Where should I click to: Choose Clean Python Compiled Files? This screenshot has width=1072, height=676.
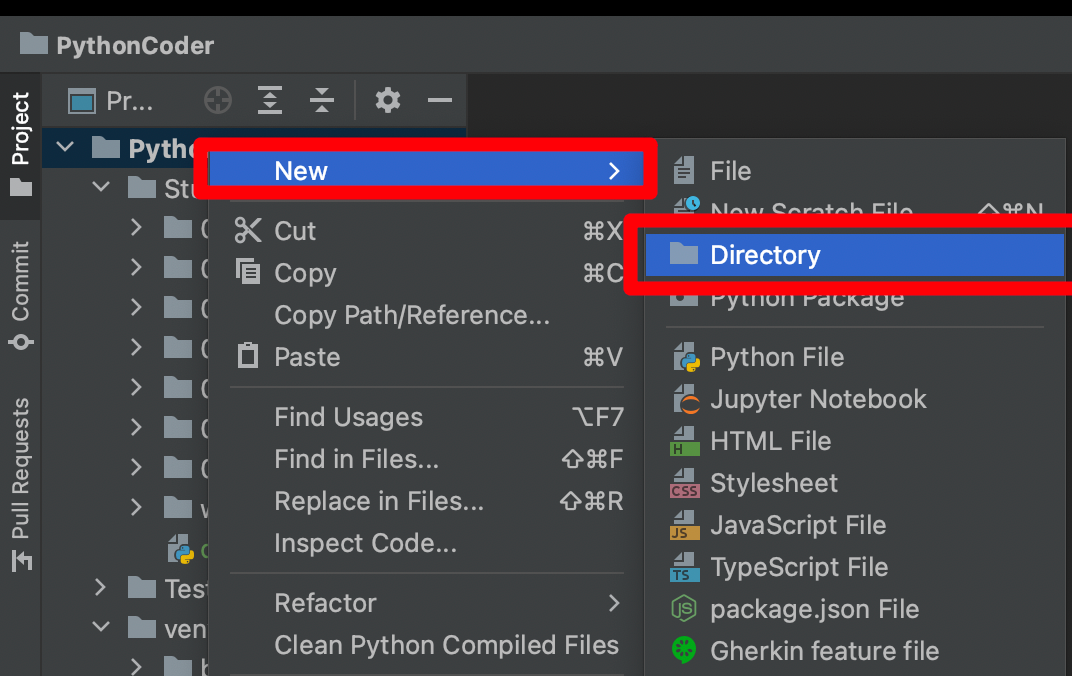tap(426, 645)
